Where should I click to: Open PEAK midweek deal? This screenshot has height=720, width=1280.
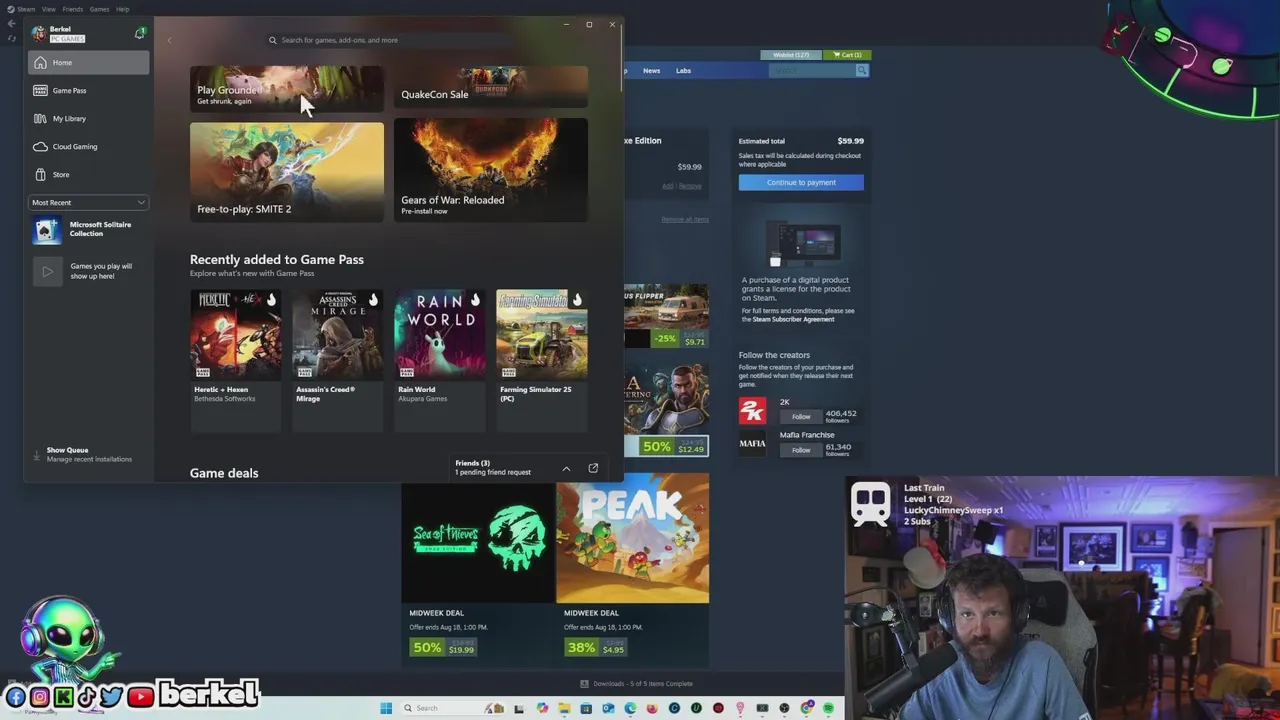632,570
